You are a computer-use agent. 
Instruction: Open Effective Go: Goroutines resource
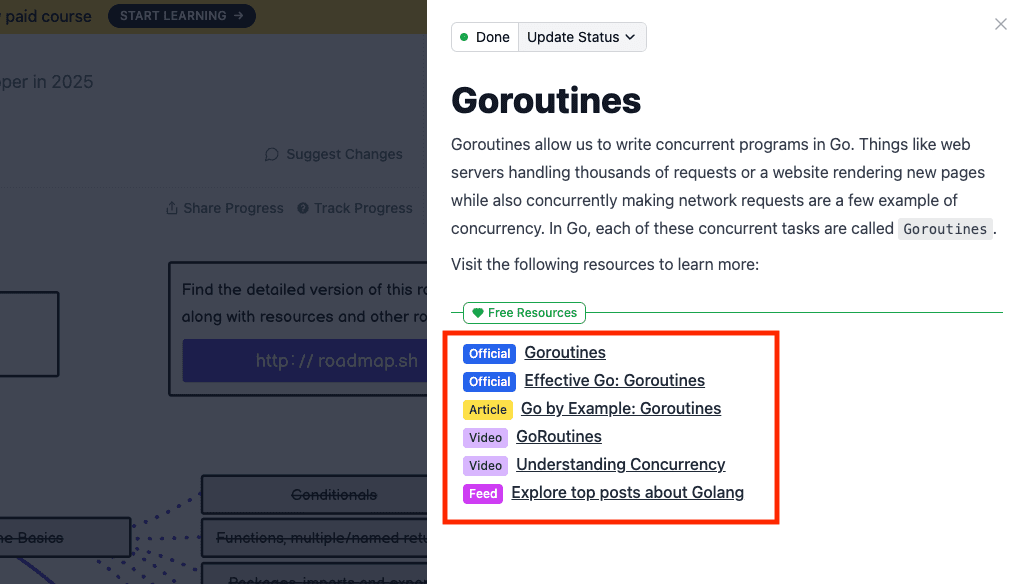coord(614,380)
